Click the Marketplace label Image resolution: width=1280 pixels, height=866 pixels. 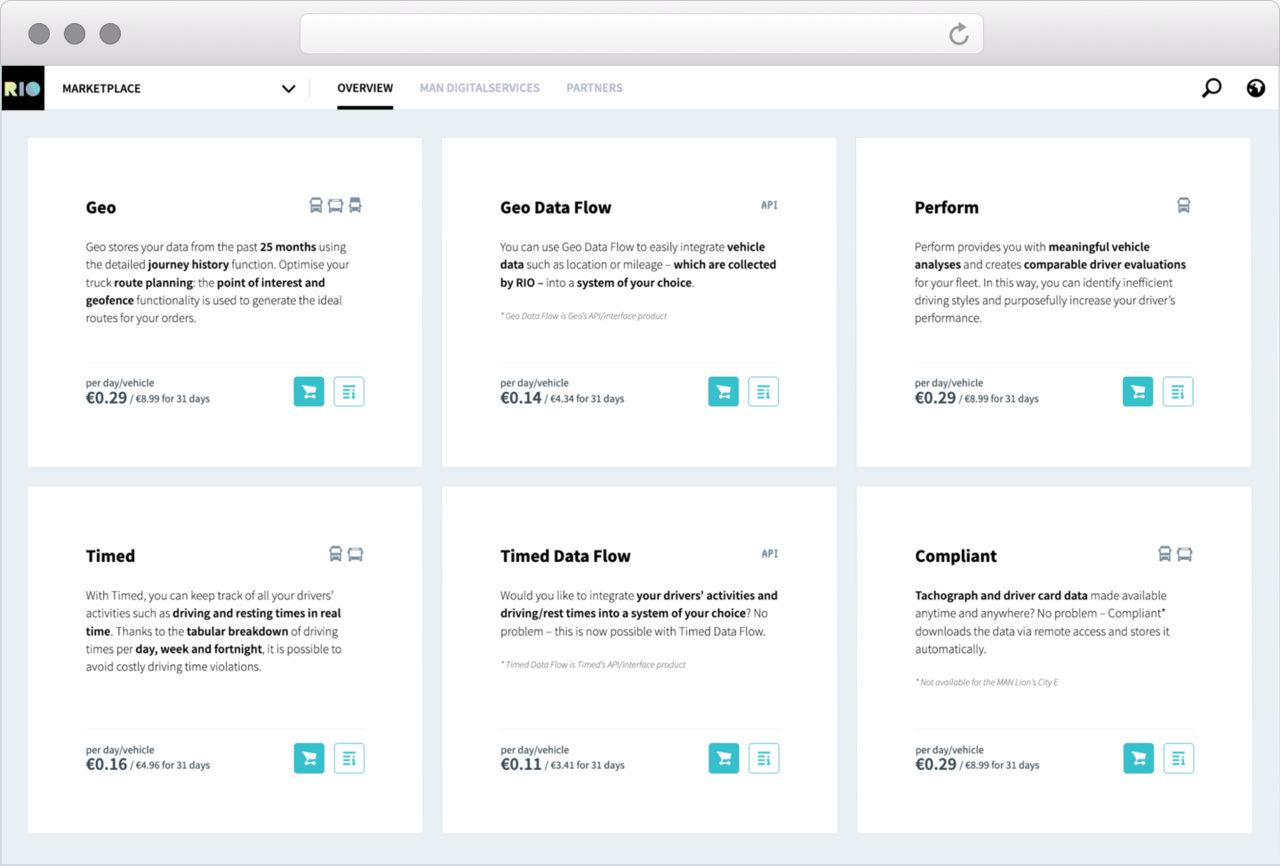[x=101, y=89]
